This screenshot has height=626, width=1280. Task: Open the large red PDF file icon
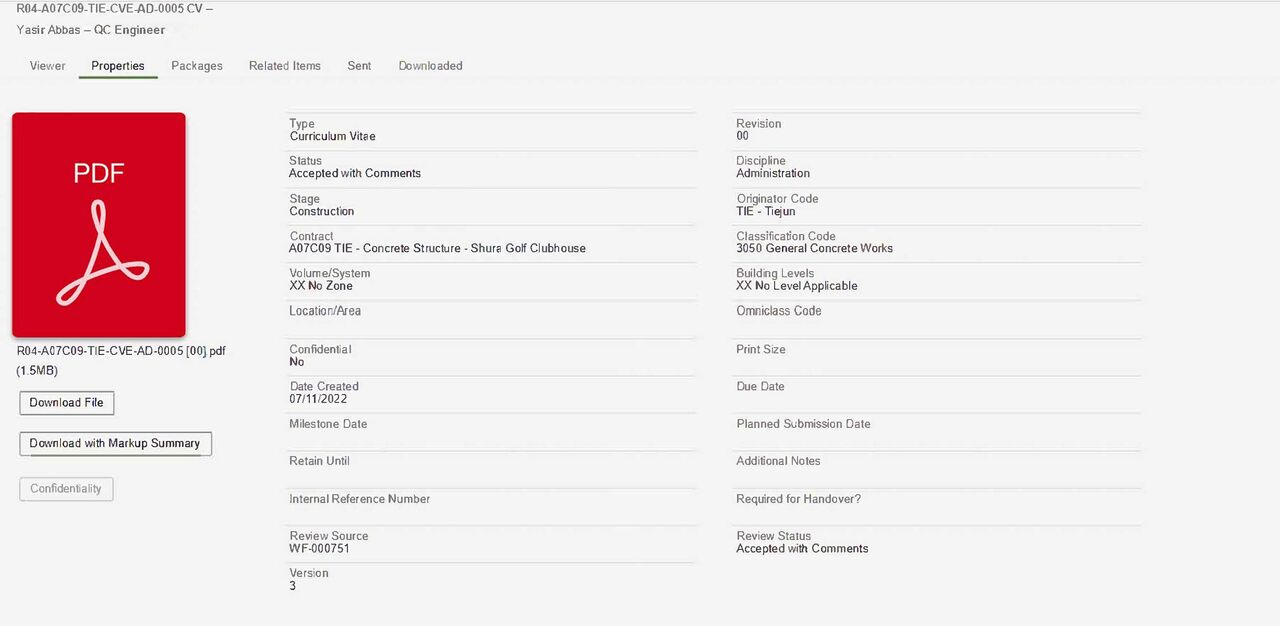(x=99, y=225)
